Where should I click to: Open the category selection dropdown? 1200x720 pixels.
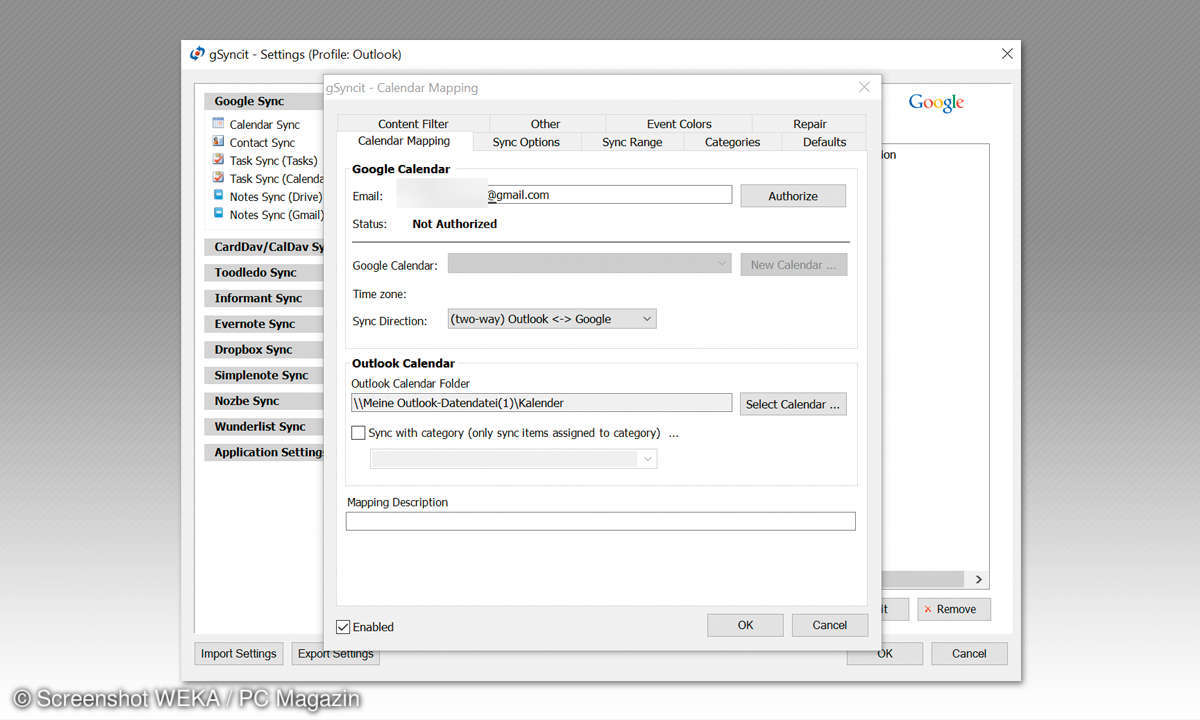pyautogui.click(x=513, y=459)
